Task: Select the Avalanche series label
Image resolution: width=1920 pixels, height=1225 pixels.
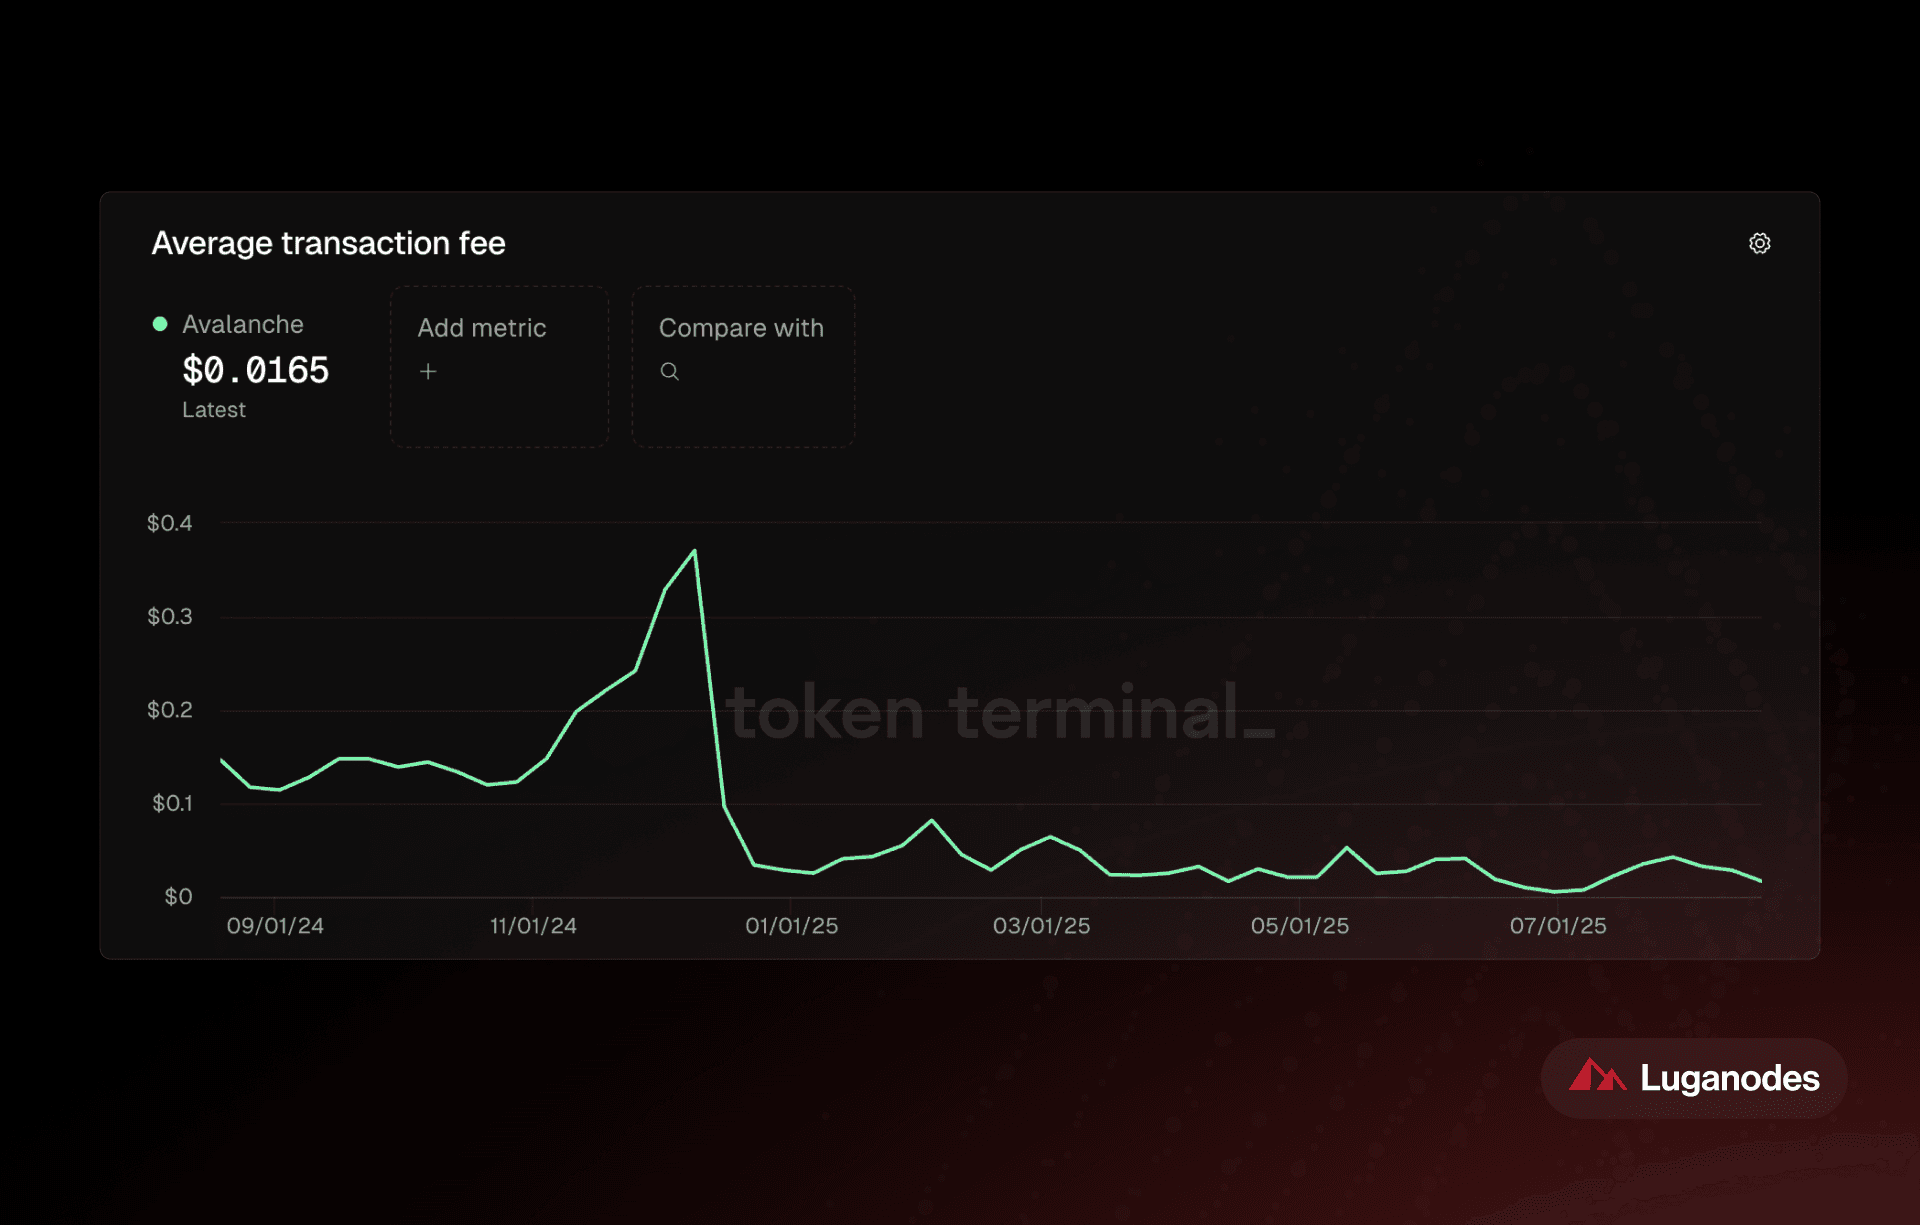Action: click(x=243, y=324)
